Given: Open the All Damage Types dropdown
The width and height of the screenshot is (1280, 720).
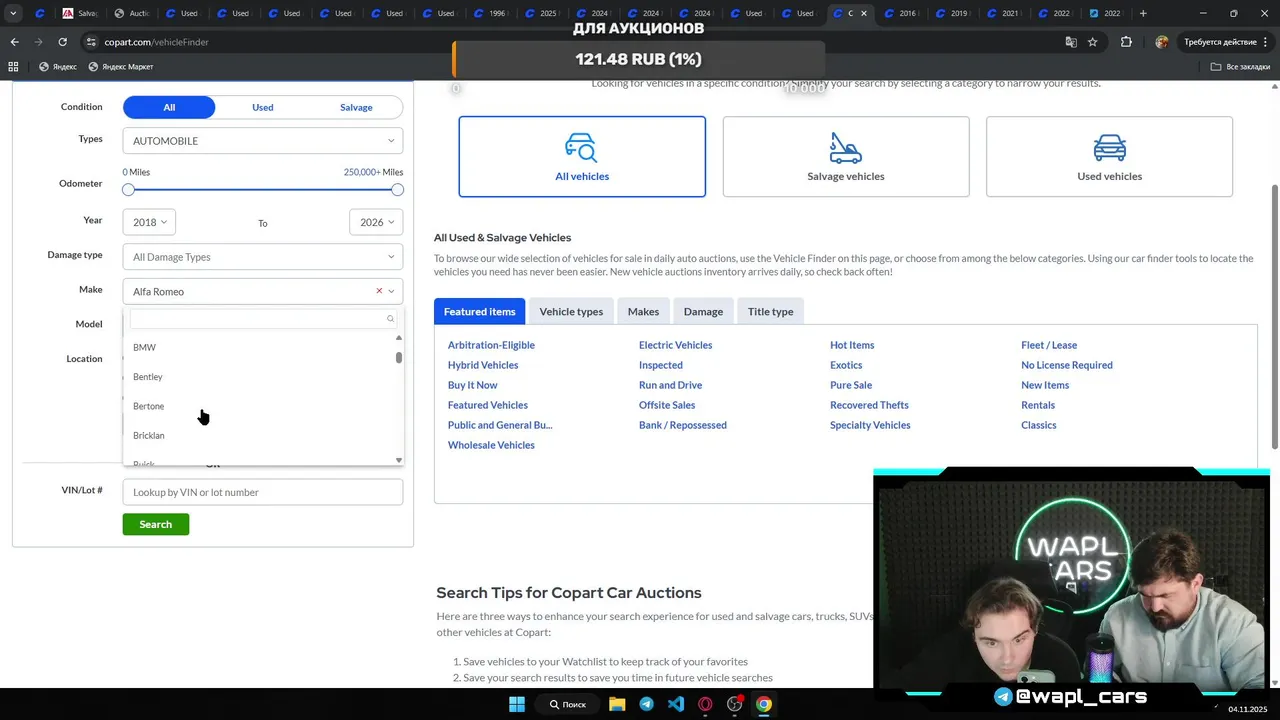Looking at the screenshot, I should (263, 257).
